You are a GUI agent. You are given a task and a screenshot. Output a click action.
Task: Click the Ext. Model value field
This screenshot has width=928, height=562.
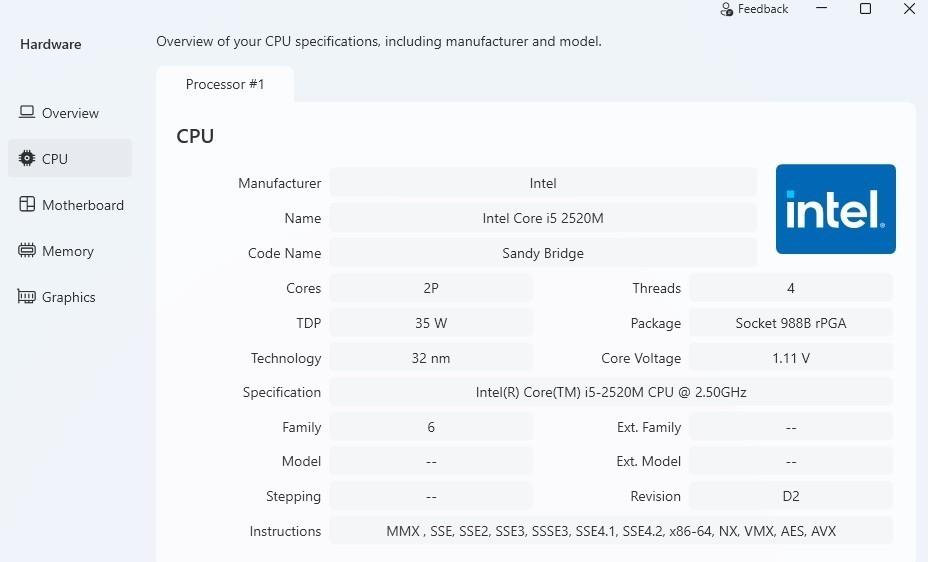point(791,461)
